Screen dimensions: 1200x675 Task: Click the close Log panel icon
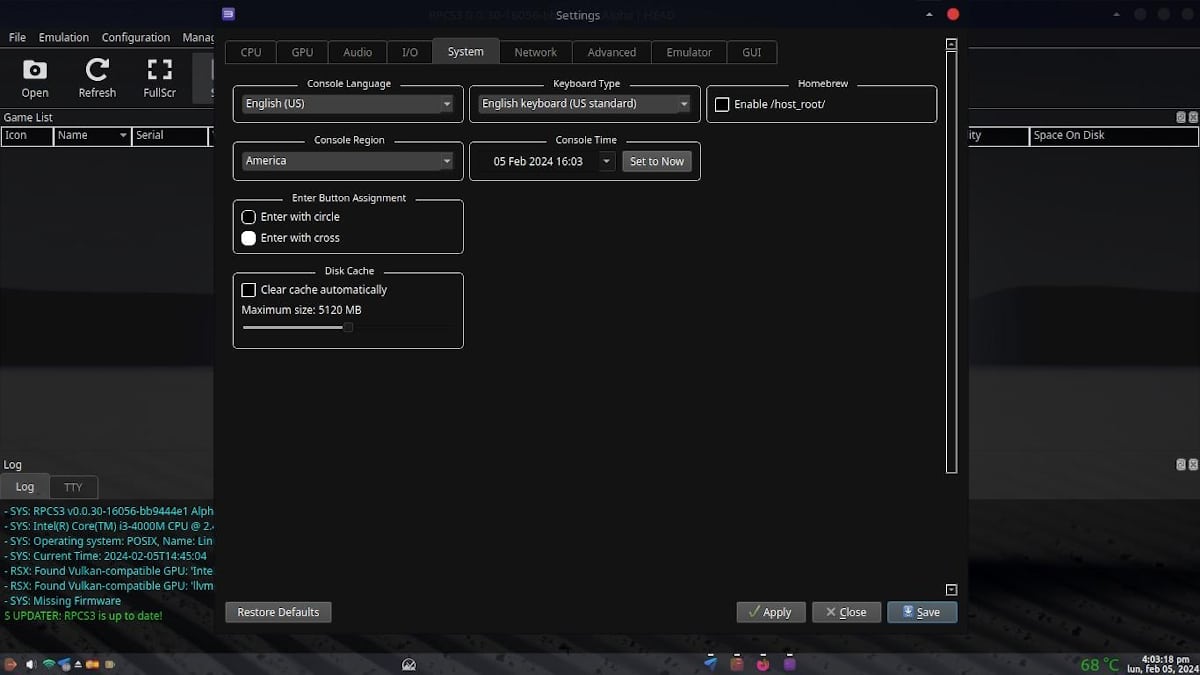1192,464
